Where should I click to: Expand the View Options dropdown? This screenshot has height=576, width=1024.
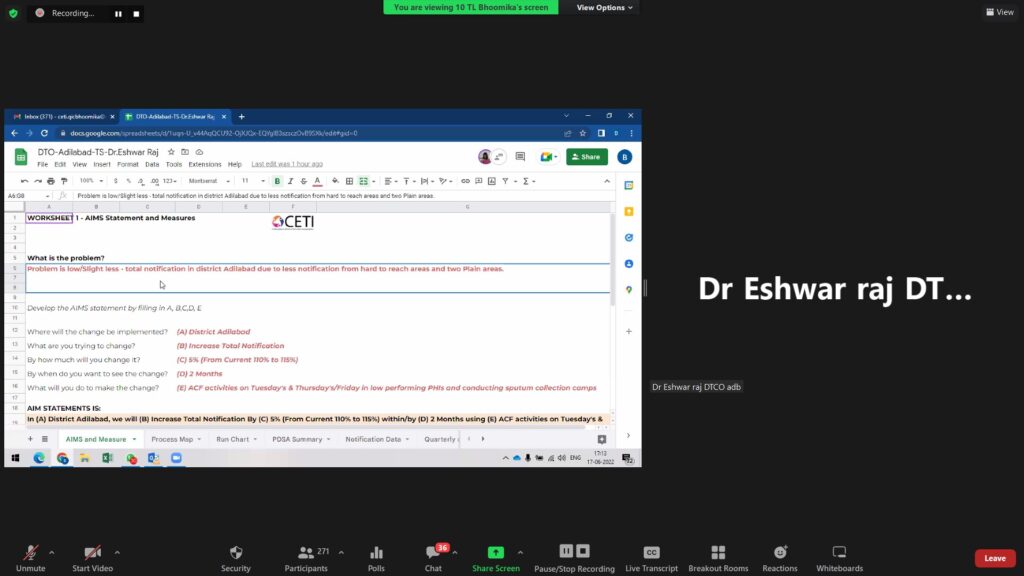click(x=605, y=7)
